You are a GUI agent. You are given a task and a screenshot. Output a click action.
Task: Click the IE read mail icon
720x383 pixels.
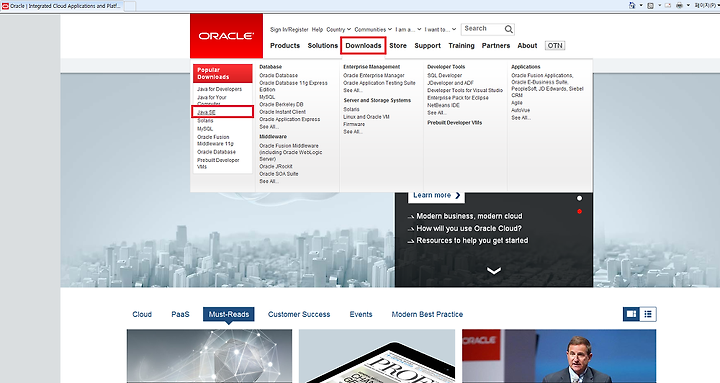[668, 6]
